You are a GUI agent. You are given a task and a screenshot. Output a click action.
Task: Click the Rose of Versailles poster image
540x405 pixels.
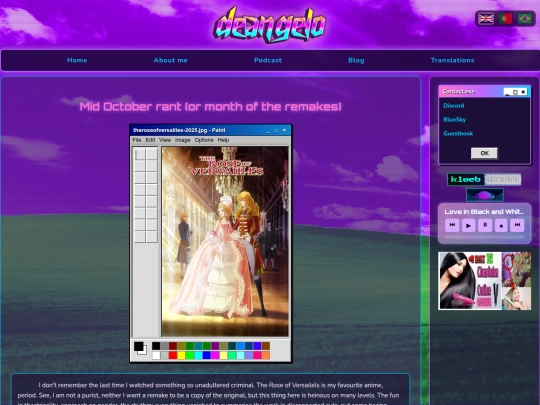(x=225, y=241)
